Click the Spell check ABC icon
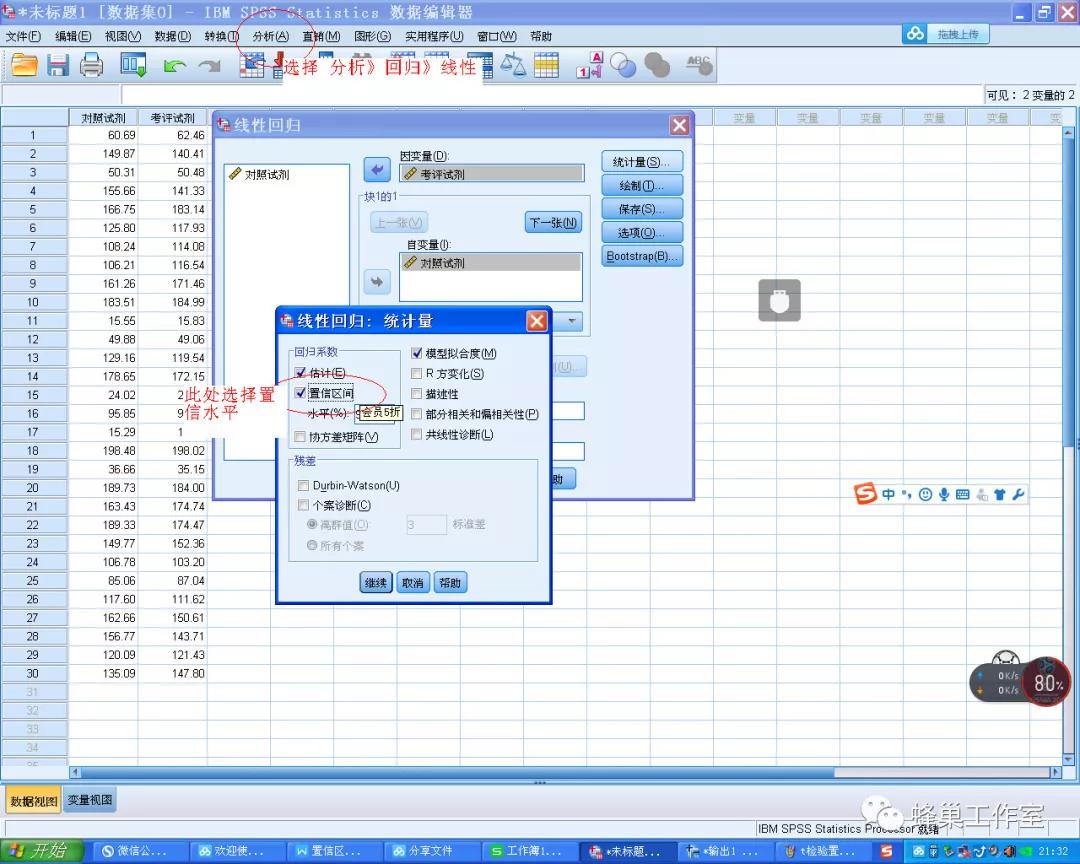The image size is (1080, 864). [x=699, y=66]
